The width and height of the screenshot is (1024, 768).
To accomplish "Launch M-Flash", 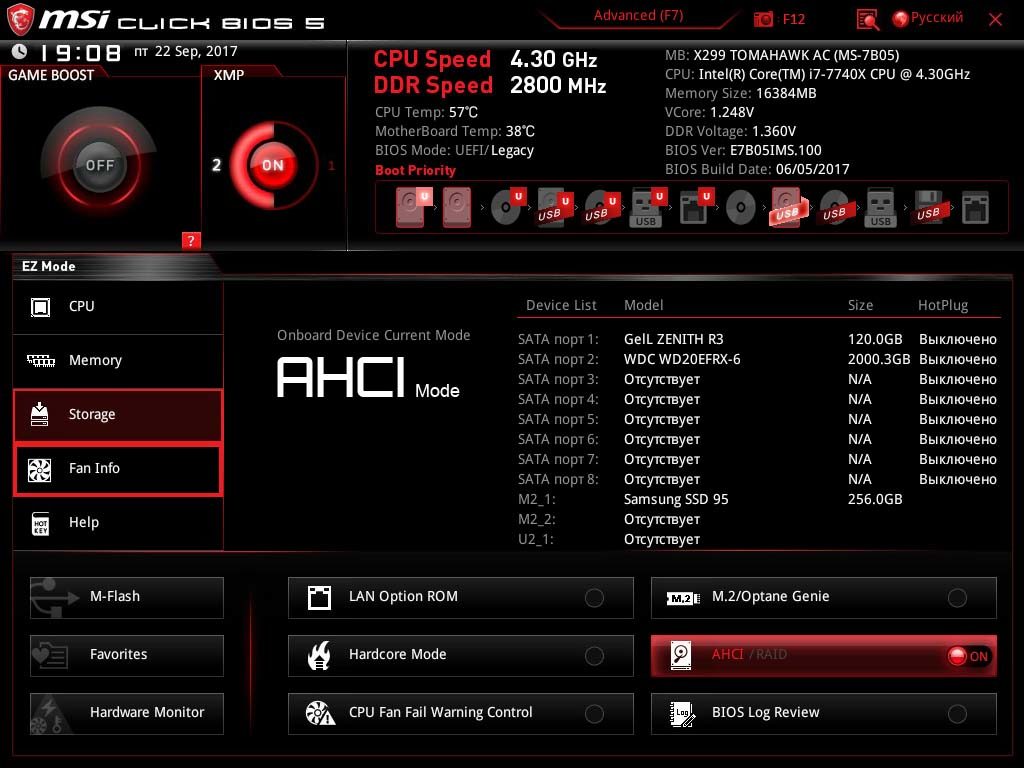I will (127, 597).
